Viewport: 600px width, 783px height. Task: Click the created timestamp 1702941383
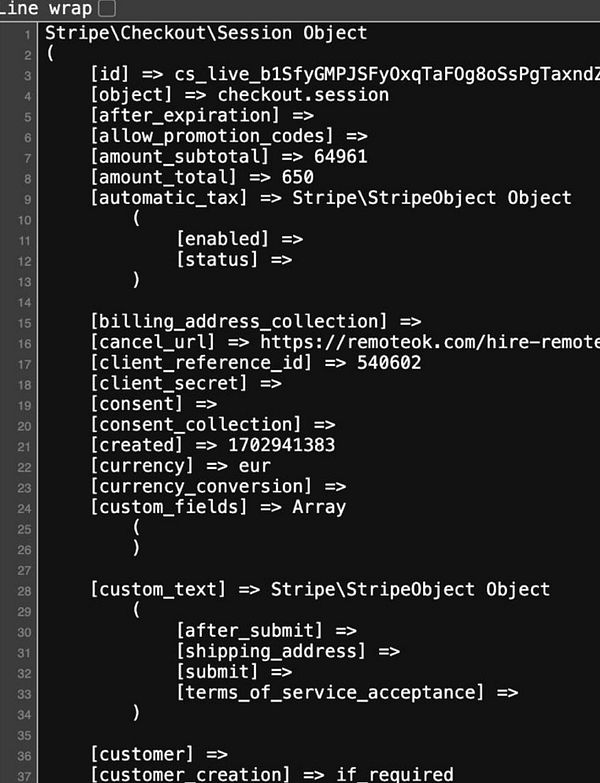coord(282,445)
